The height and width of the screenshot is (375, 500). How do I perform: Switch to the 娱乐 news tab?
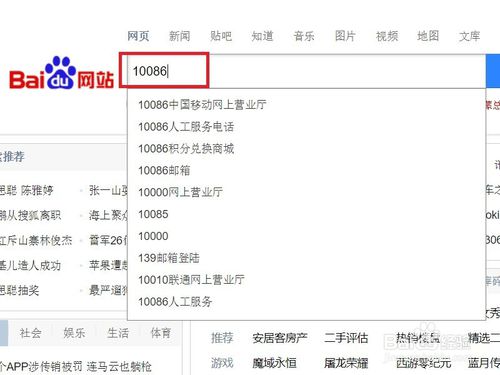(74, 333)
